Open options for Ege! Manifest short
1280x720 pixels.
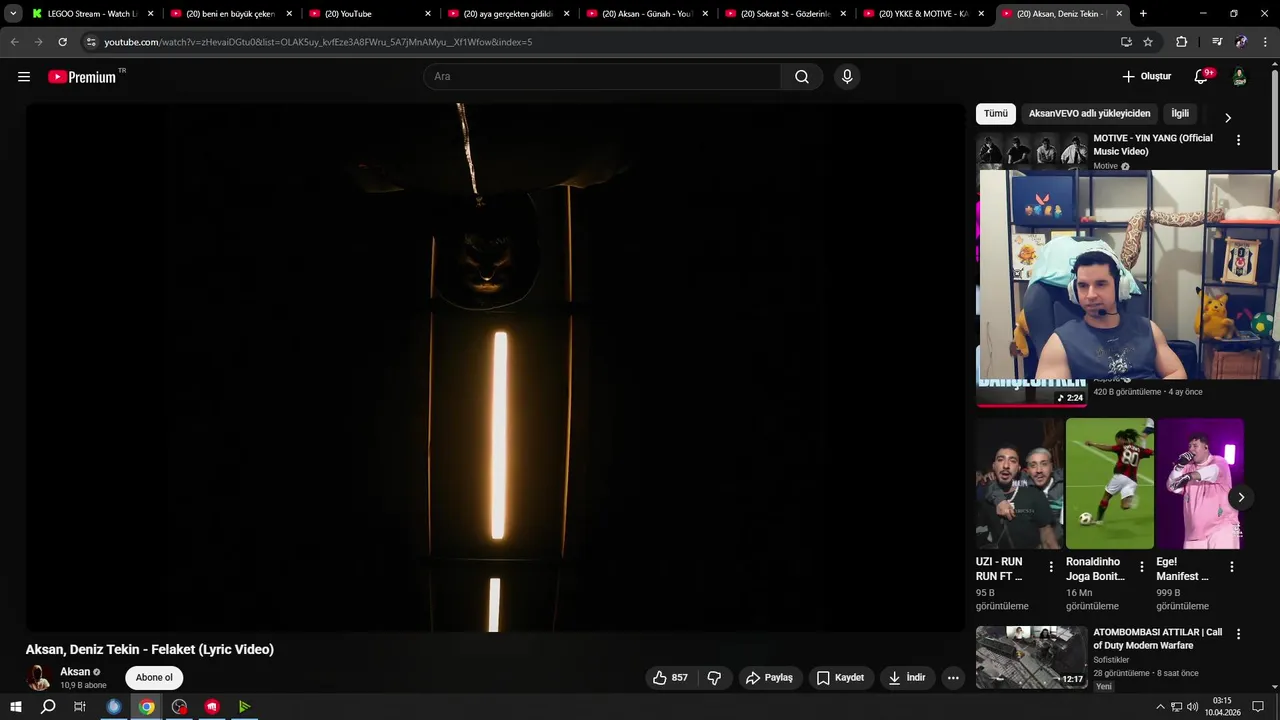point(1231,567)
